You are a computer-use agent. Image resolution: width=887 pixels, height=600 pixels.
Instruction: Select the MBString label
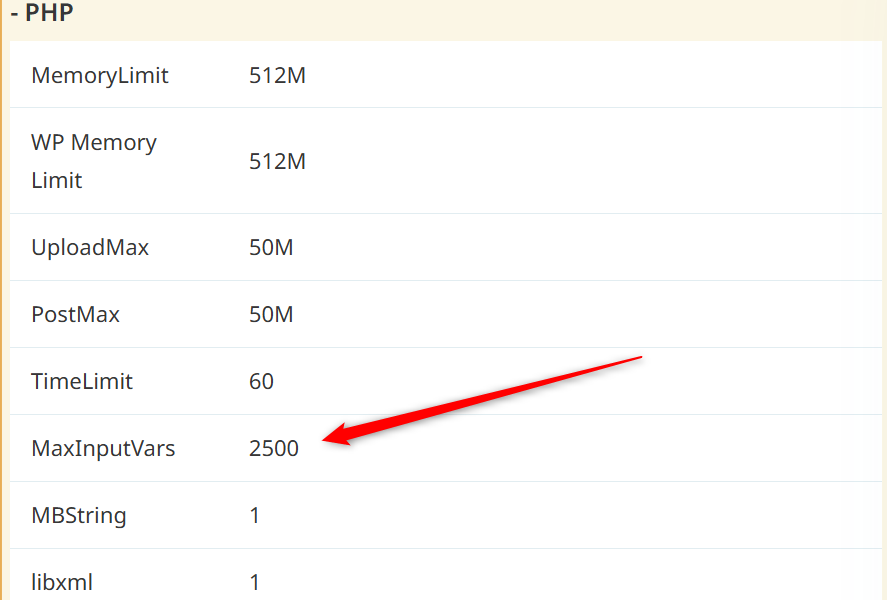79,515
